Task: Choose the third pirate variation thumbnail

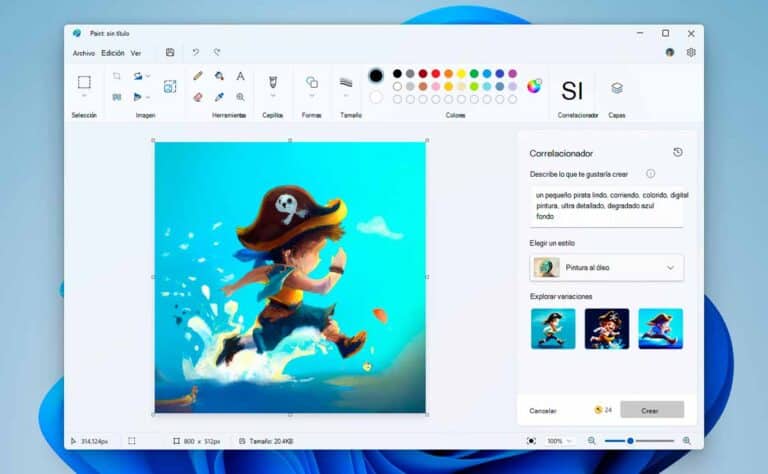Action: pyautogui.click(x=660, y=329)
